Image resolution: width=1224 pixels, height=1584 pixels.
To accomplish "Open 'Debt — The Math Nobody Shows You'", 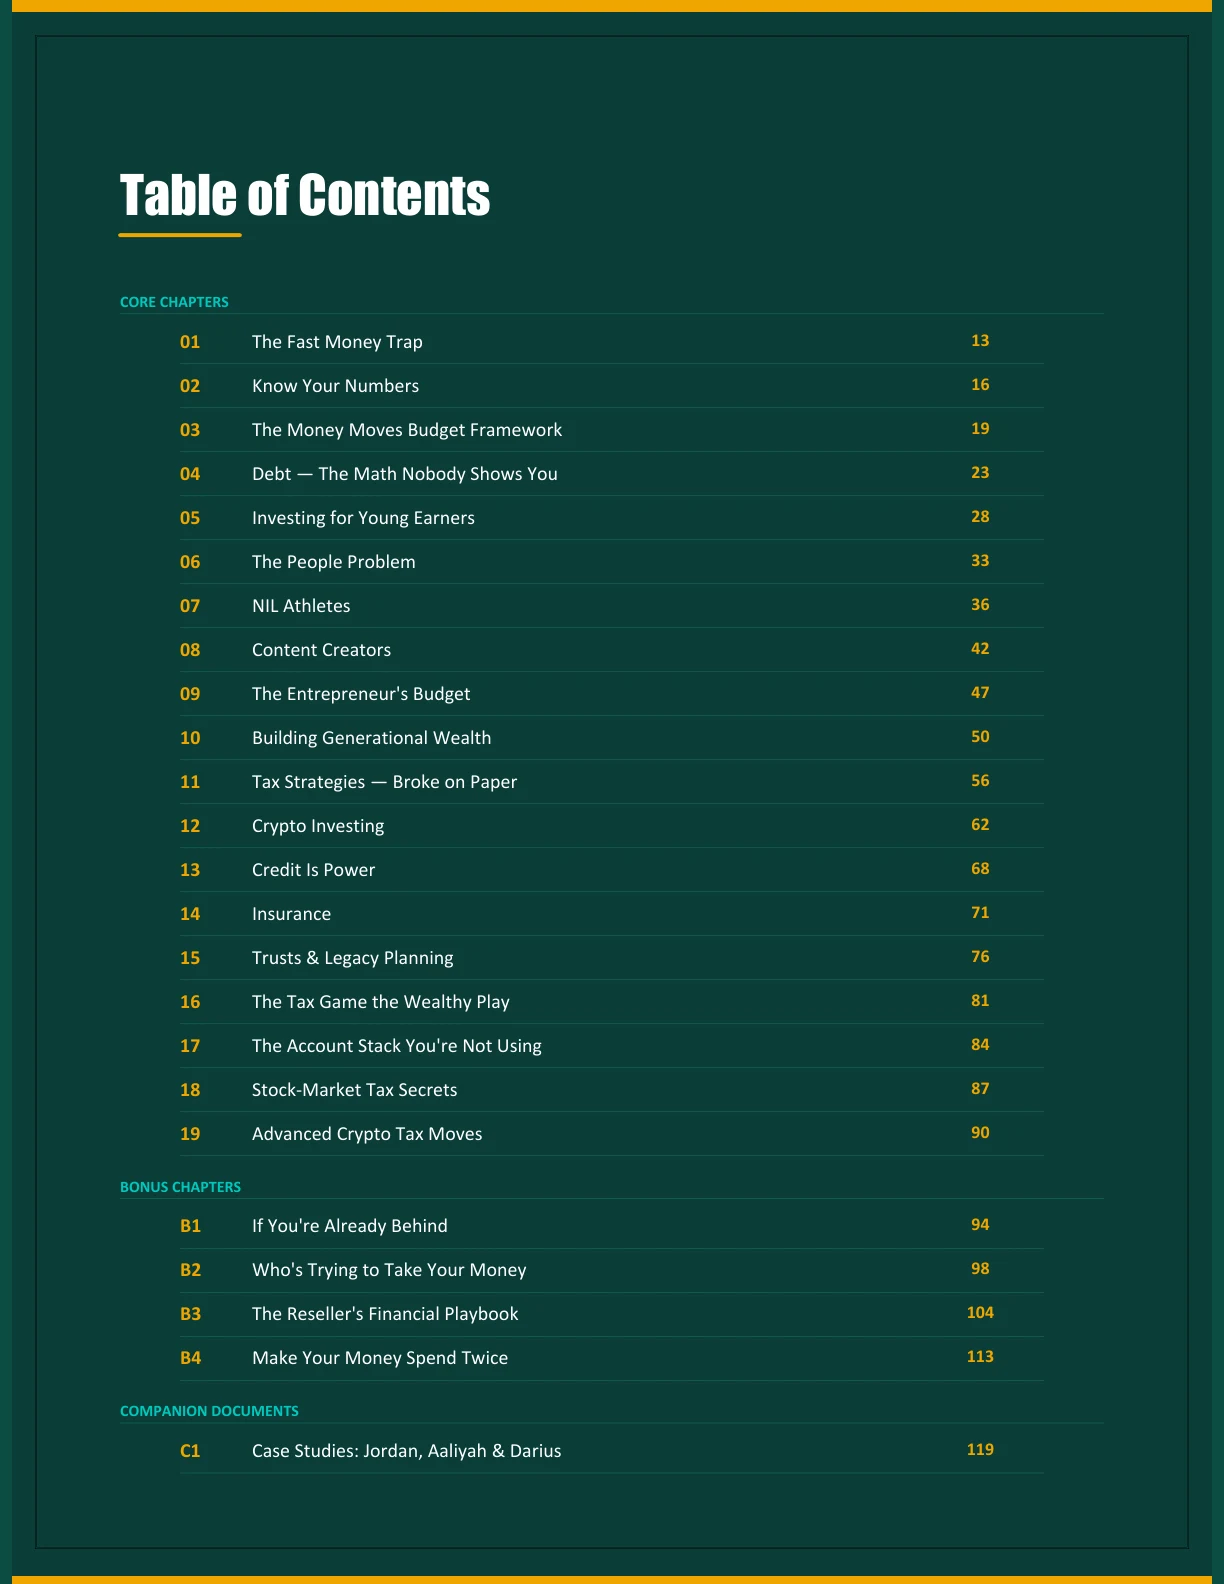I will 405,474.
